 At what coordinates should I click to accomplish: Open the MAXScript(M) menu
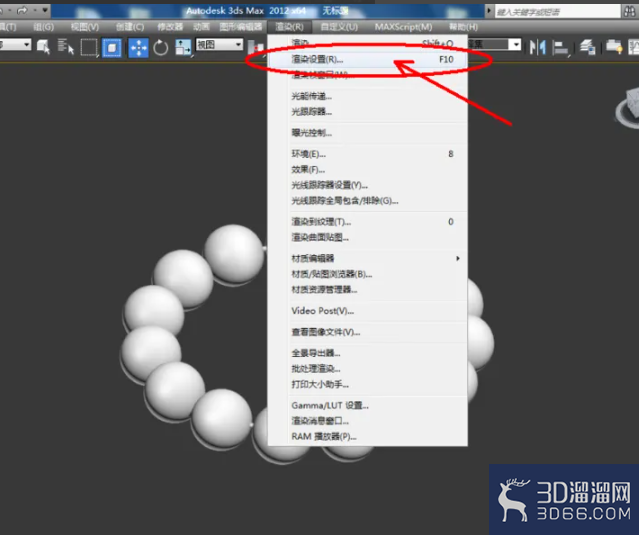403,27
